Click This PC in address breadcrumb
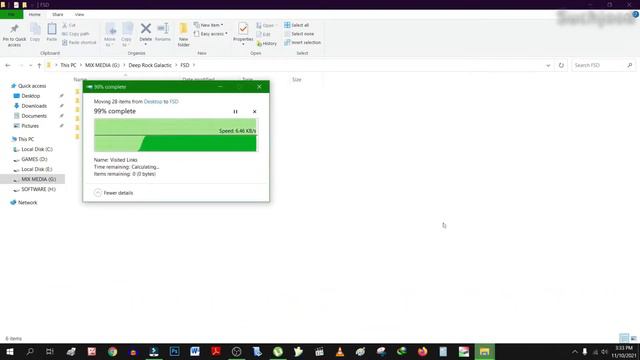640x360 pixels. tap(68, 65)
